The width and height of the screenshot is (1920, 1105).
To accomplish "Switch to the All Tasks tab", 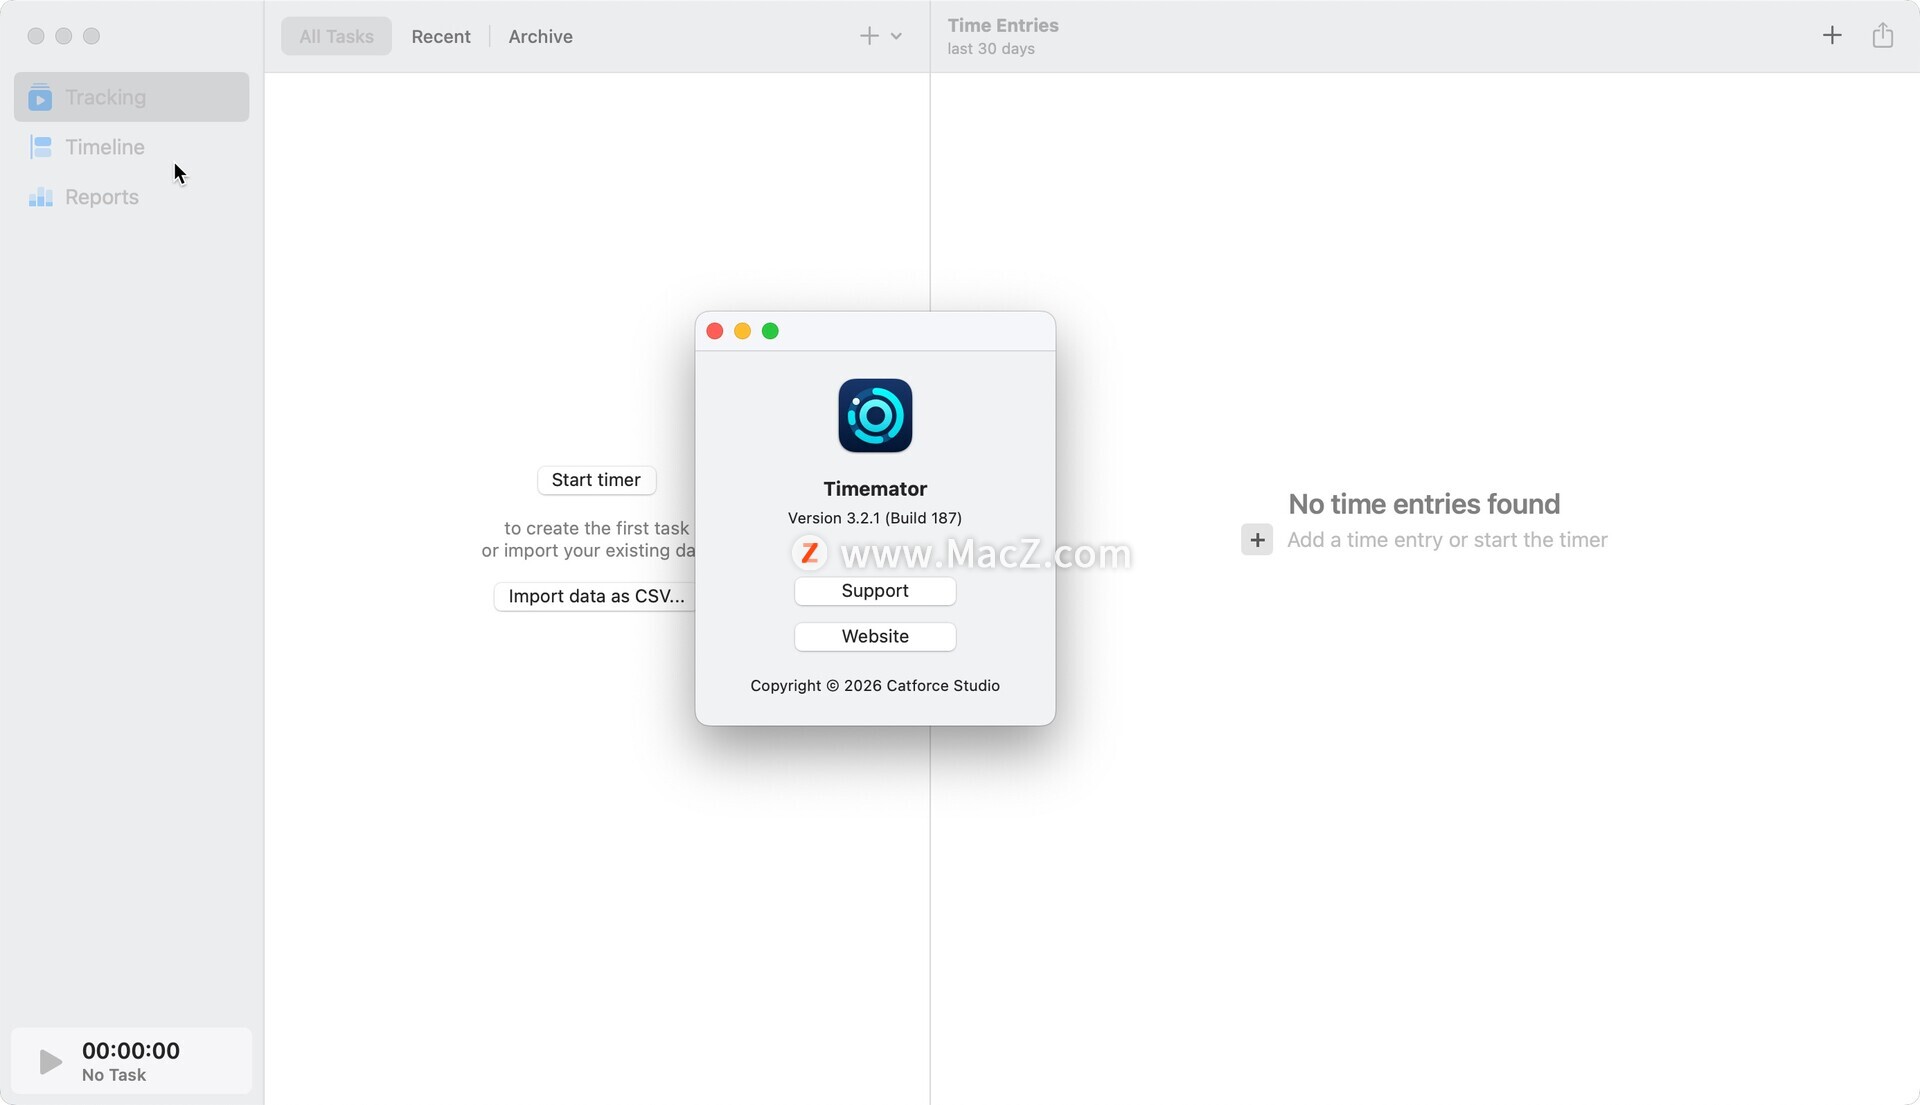I will coord(336,37).
